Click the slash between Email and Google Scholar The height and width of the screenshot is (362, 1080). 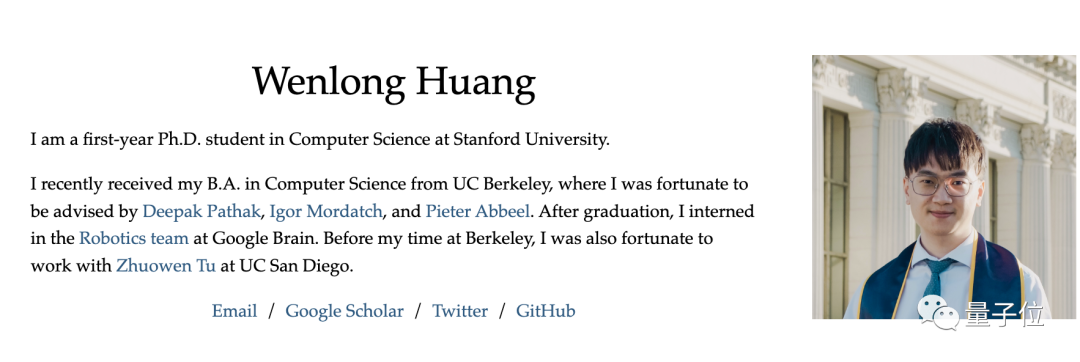[271, 311]
